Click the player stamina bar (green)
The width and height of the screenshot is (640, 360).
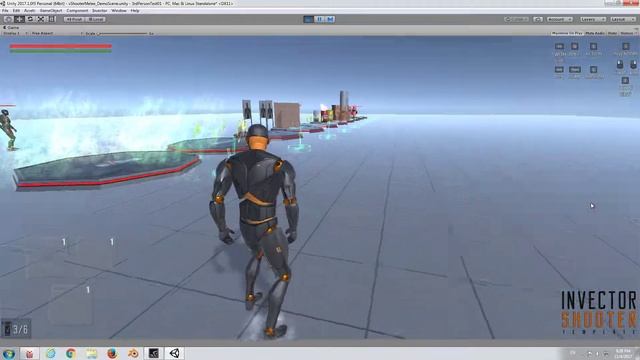[61, 51]
